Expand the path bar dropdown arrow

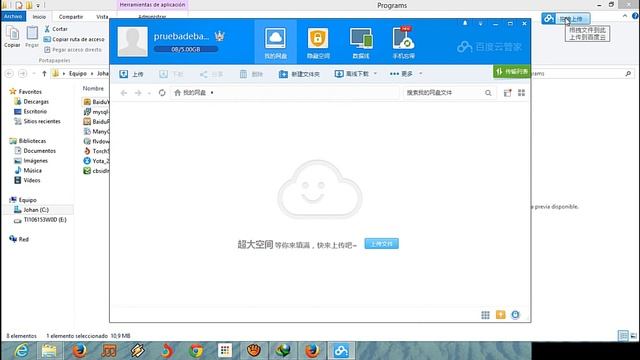click(x=212, y=93)
